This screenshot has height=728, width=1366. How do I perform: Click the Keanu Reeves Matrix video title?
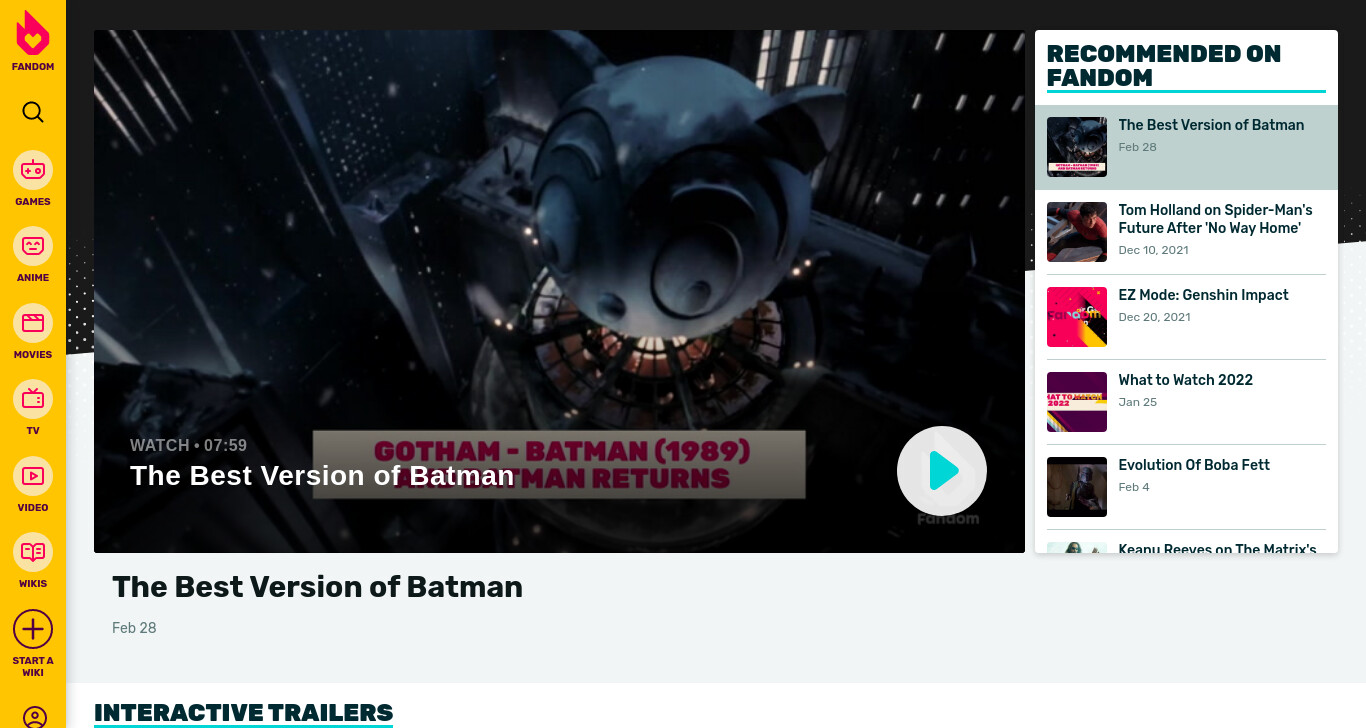[1217, 549]
